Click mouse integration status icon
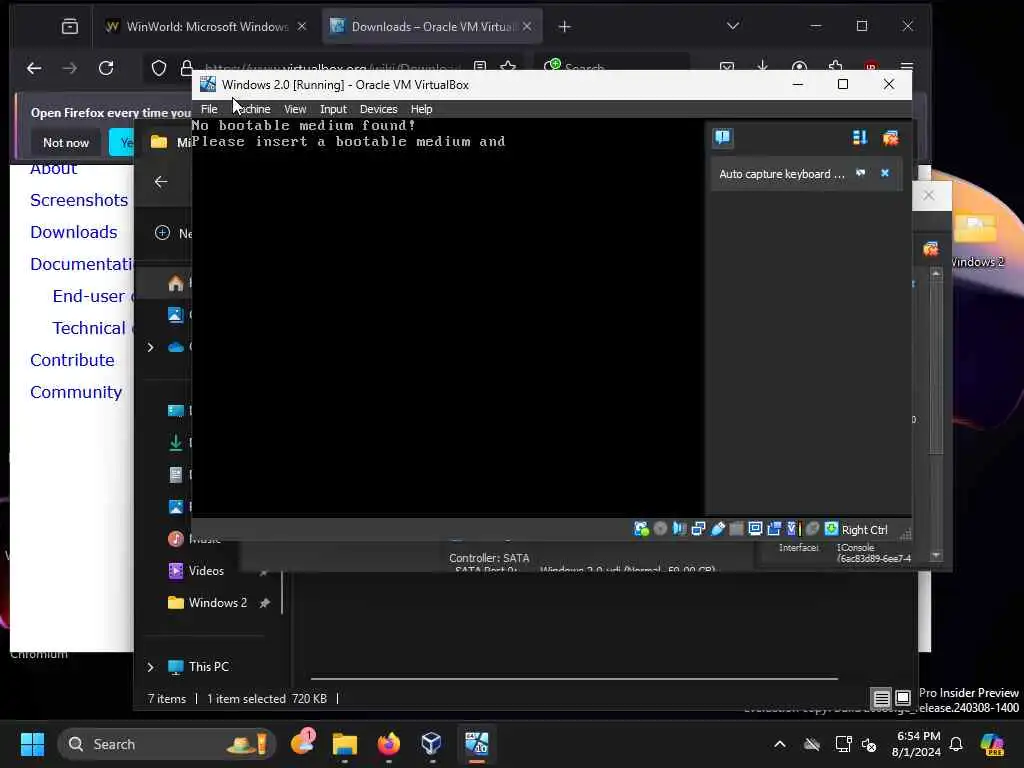1024x768 pixels. 812,529
